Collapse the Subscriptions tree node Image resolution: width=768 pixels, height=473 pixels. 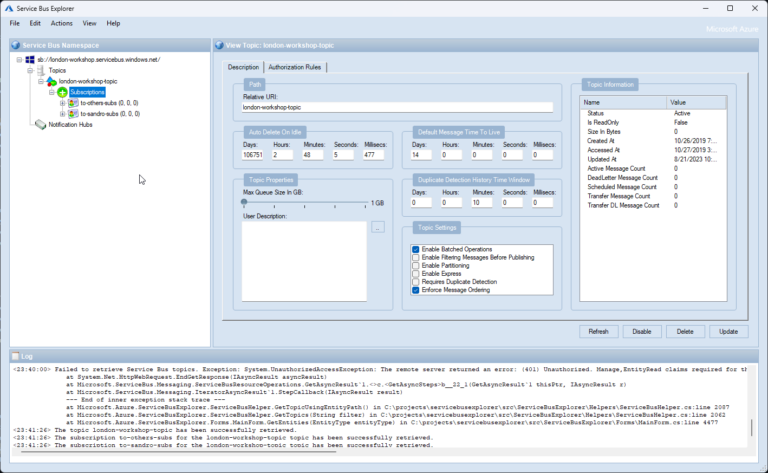coord(51,92)
